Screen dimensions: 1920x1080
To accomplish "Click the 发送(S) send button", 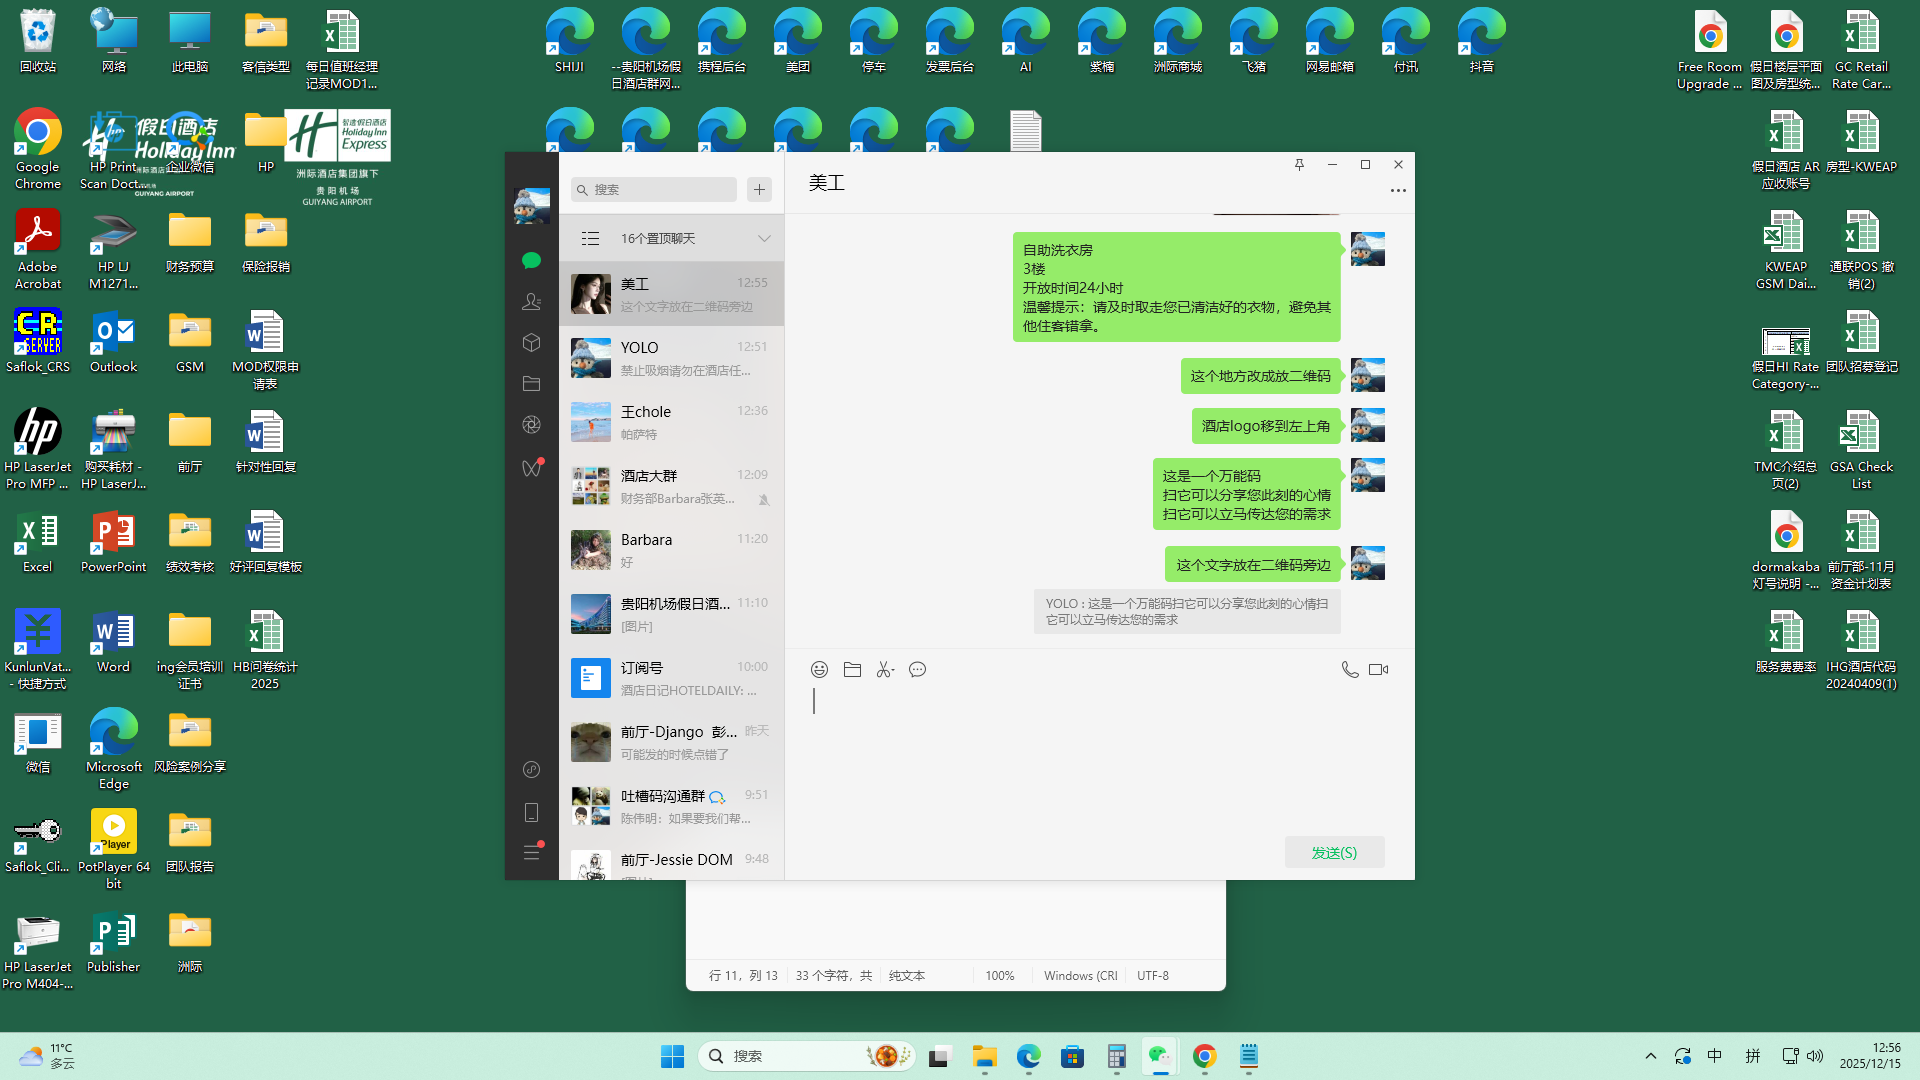I will (x=1334, y=853).
